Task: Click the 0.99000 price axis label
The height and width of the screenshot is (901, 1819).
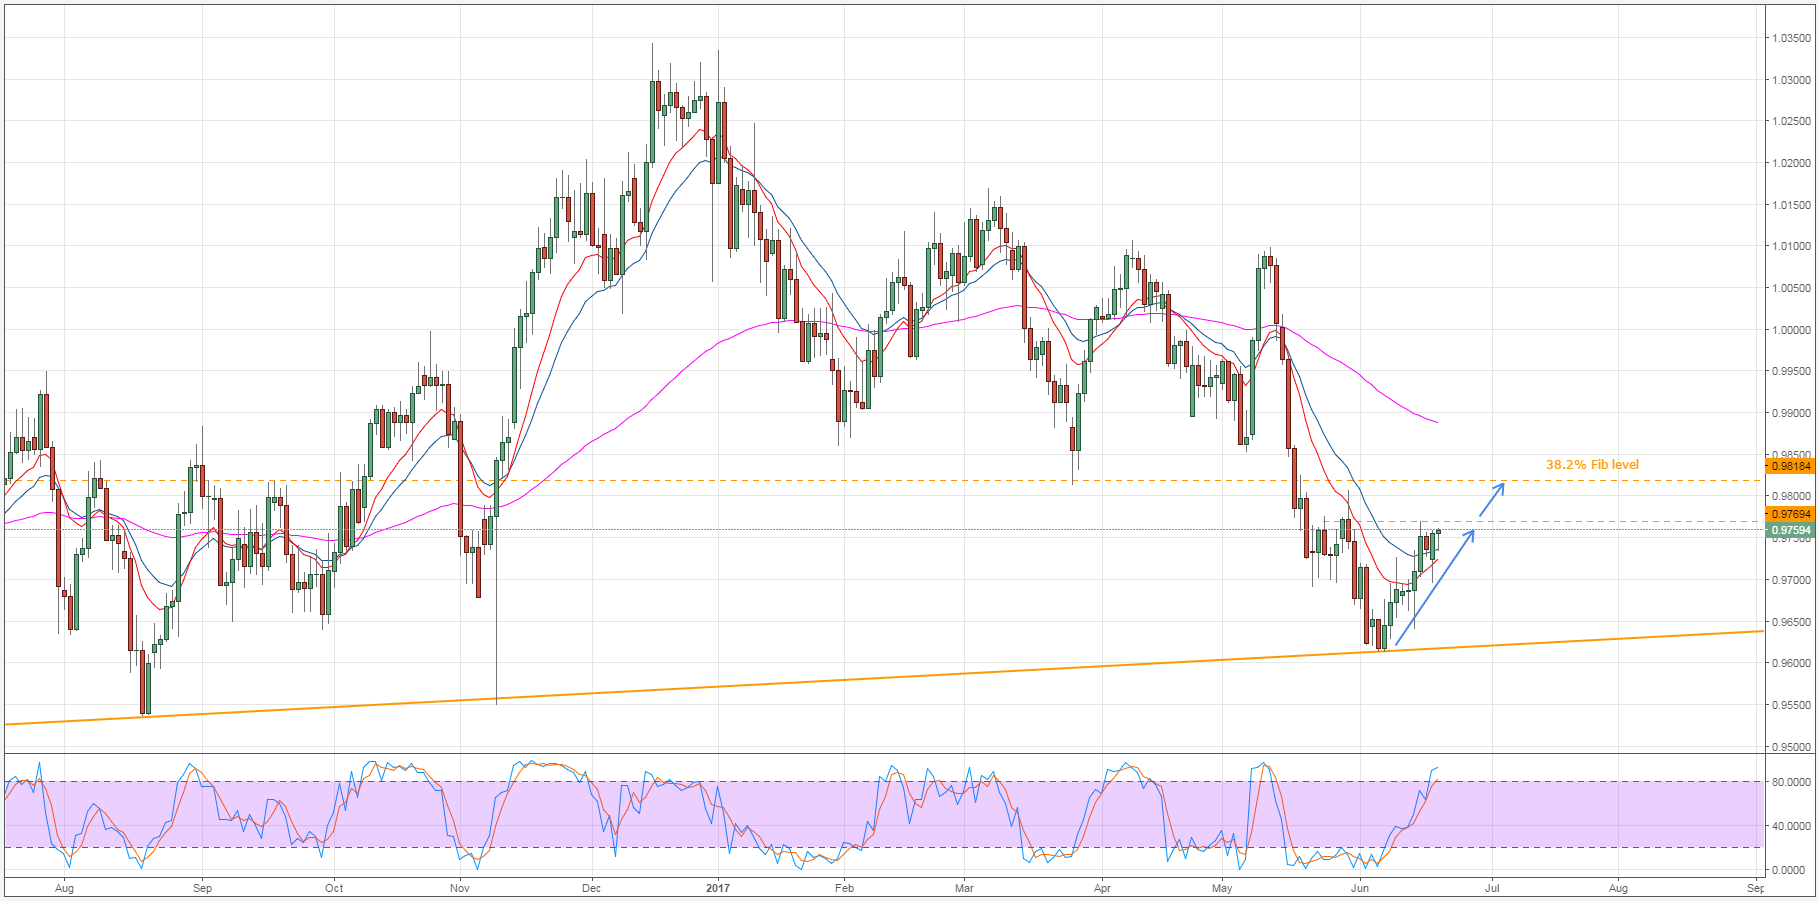Action: tap(1791, 413)
